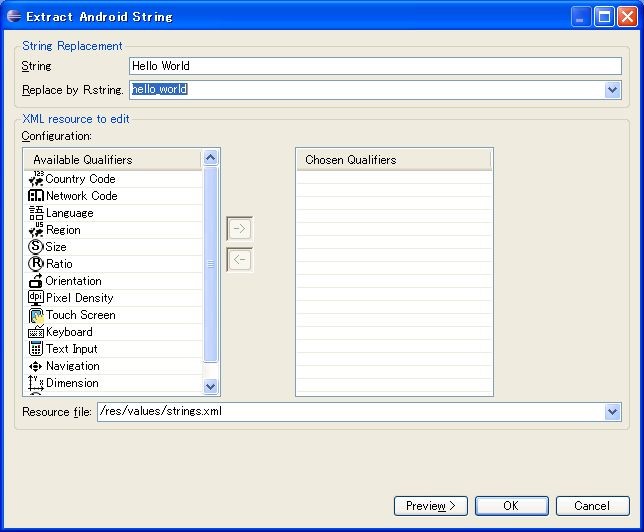Confirm with the OK button

point(511,506)
